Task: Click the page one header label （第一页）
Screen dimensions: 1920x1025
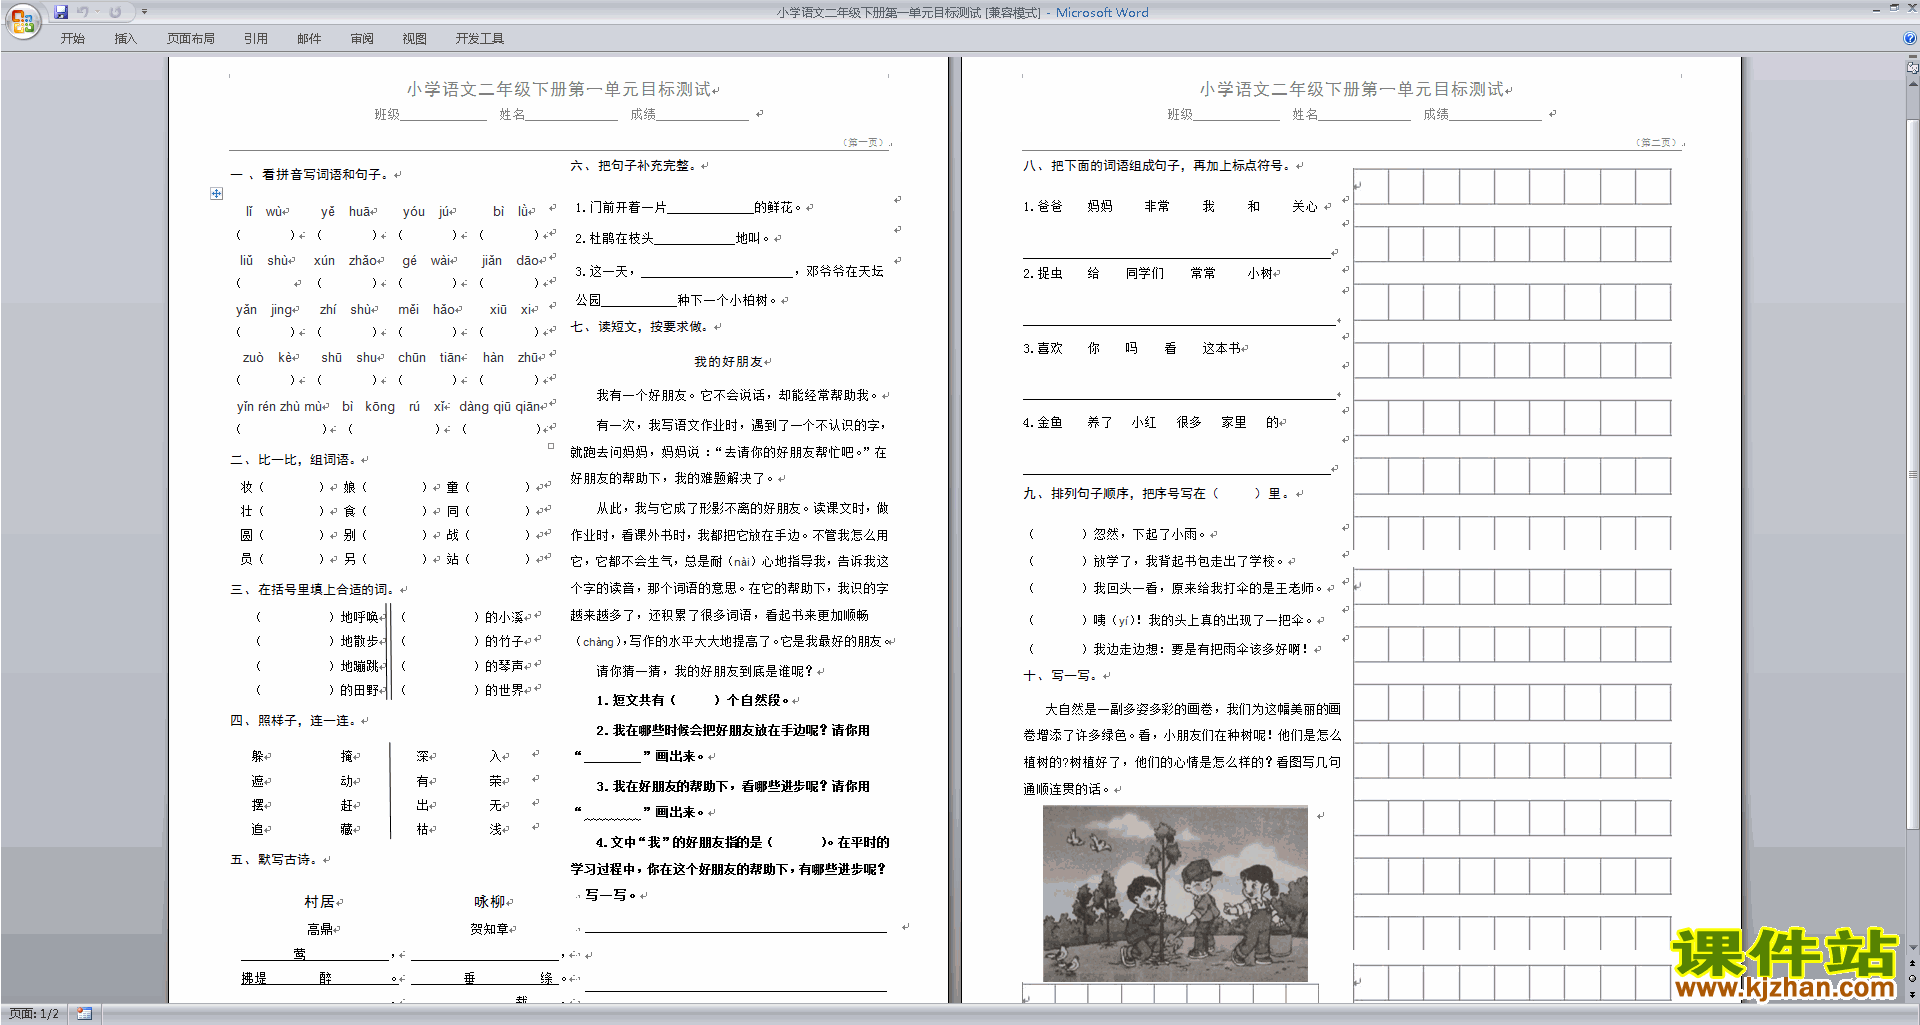Action: pyautogui.click(x=863, y=143)
